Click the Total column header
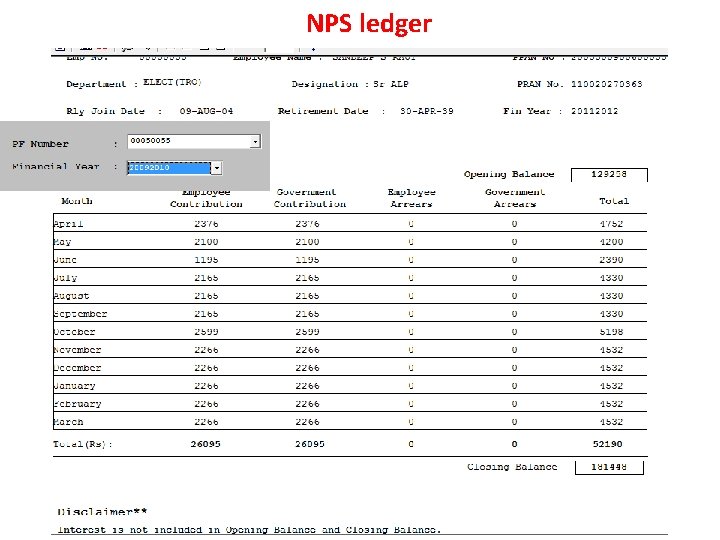Image resolution: width=720 pixels, height=540 pixels. tap(614, 201)
